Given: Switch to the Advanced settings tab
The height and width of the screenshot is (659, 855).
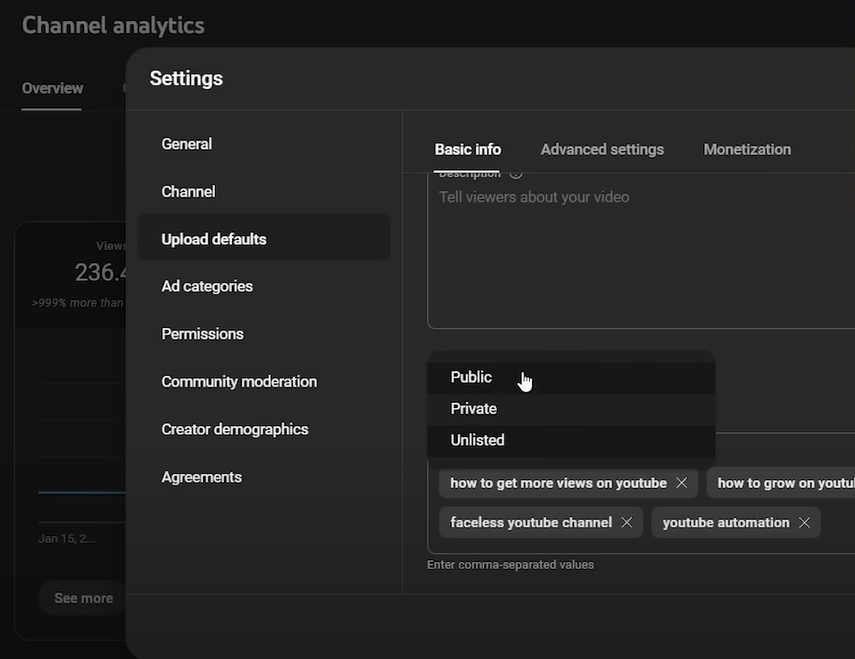Looking at the screenshot, I should (602, 149).
